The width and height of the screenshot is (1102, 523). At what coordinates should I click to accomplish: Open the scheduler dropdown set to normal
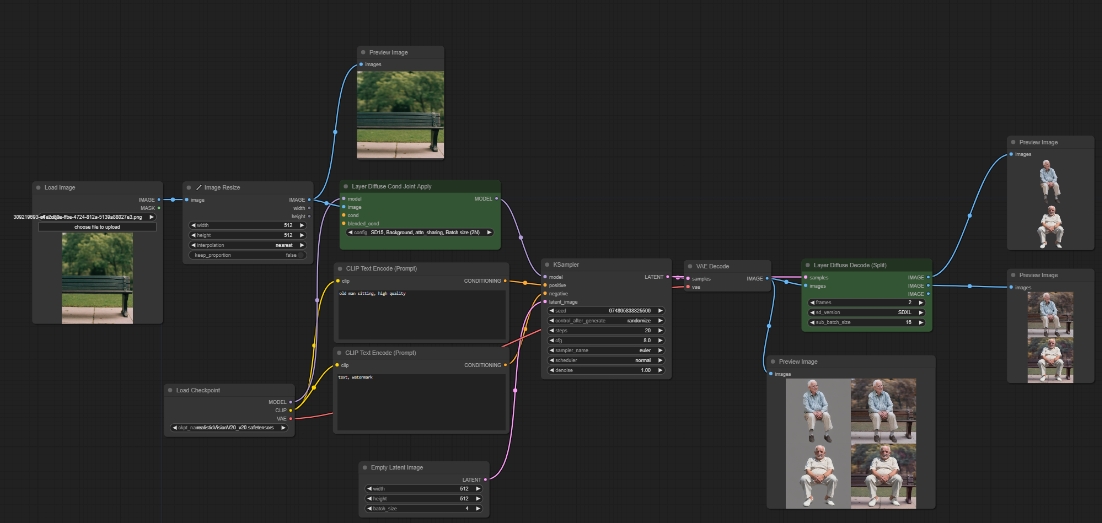605,360
